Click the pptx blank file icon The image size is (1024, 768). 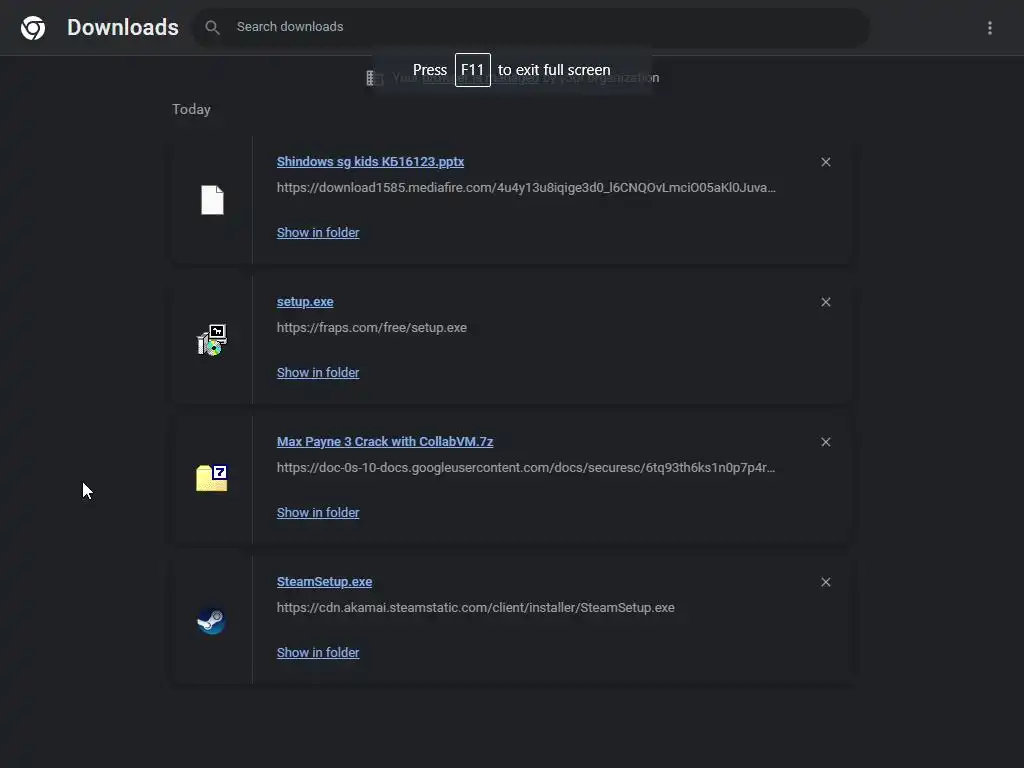click(x=212, y=200)
